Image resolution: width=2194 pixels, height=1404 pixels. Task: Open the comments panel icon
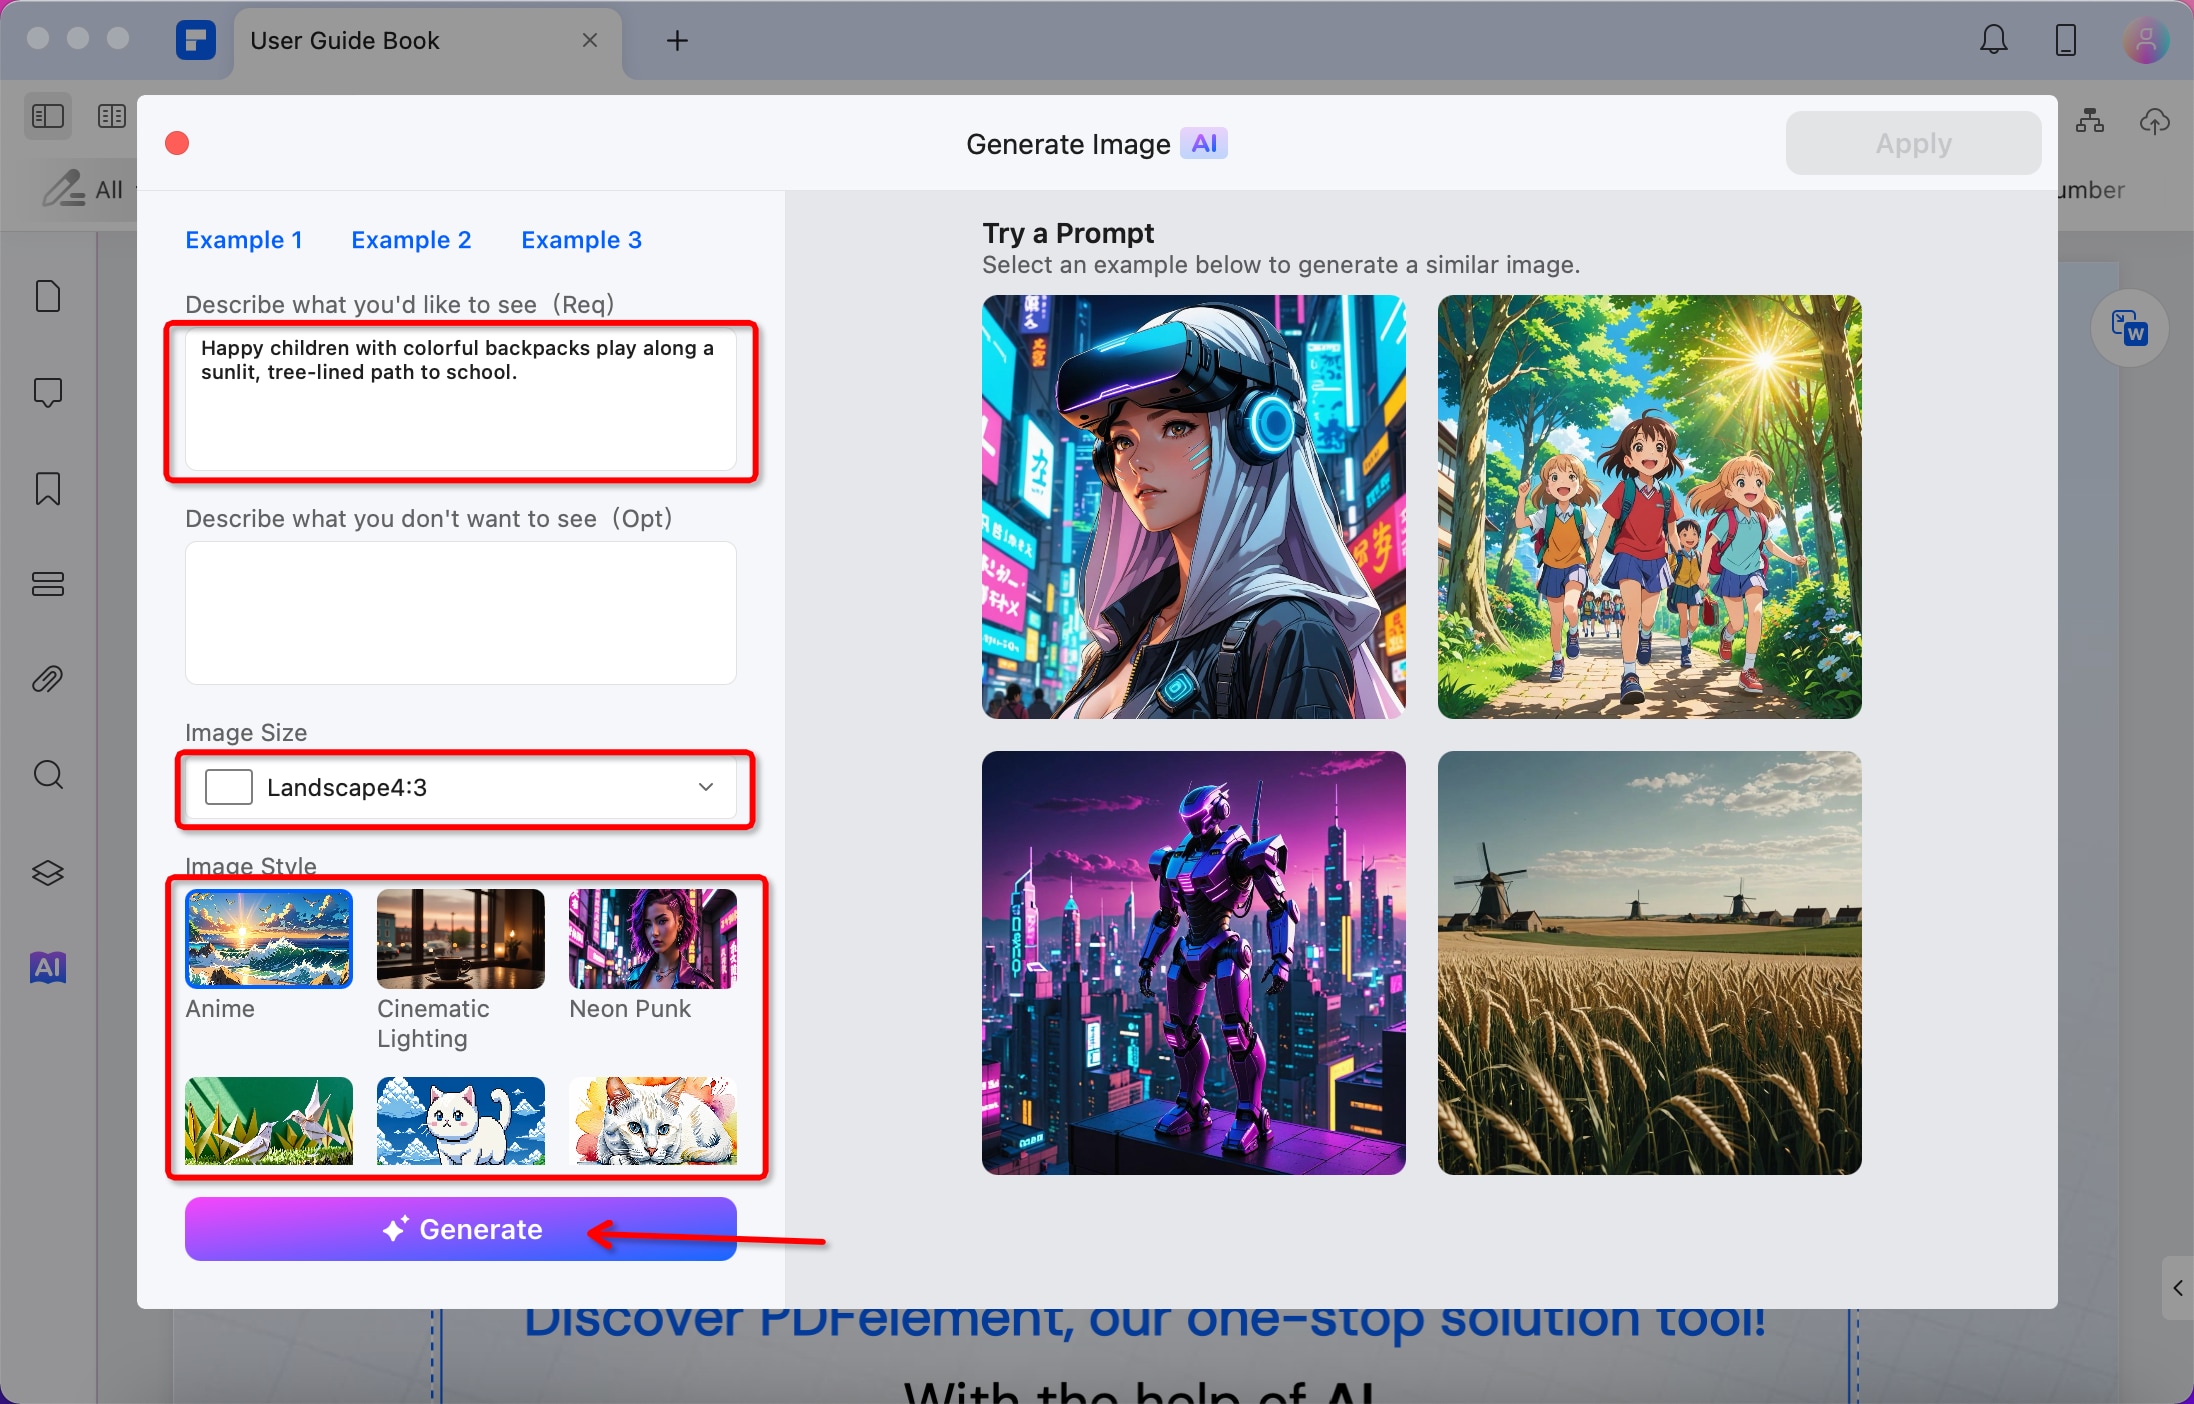(48, 392)
